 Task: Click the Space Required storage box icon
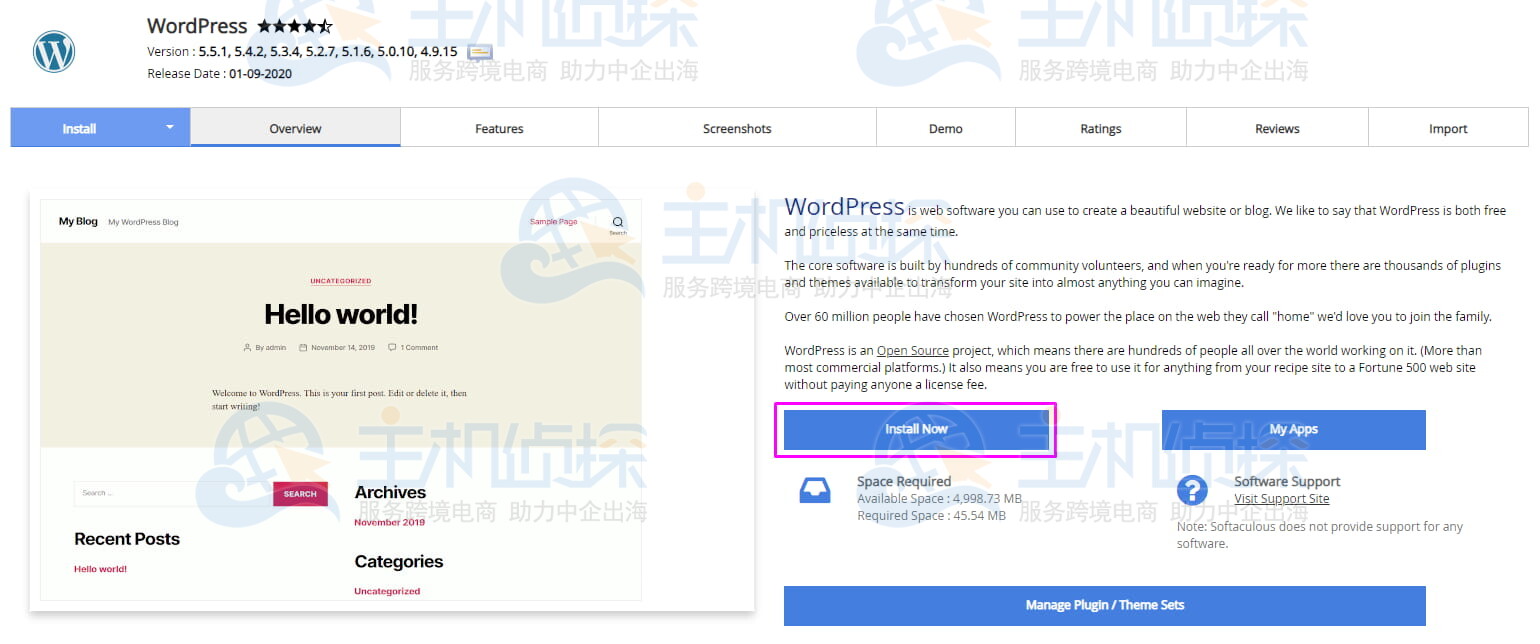pyautogui.click(x=815, y=490)
